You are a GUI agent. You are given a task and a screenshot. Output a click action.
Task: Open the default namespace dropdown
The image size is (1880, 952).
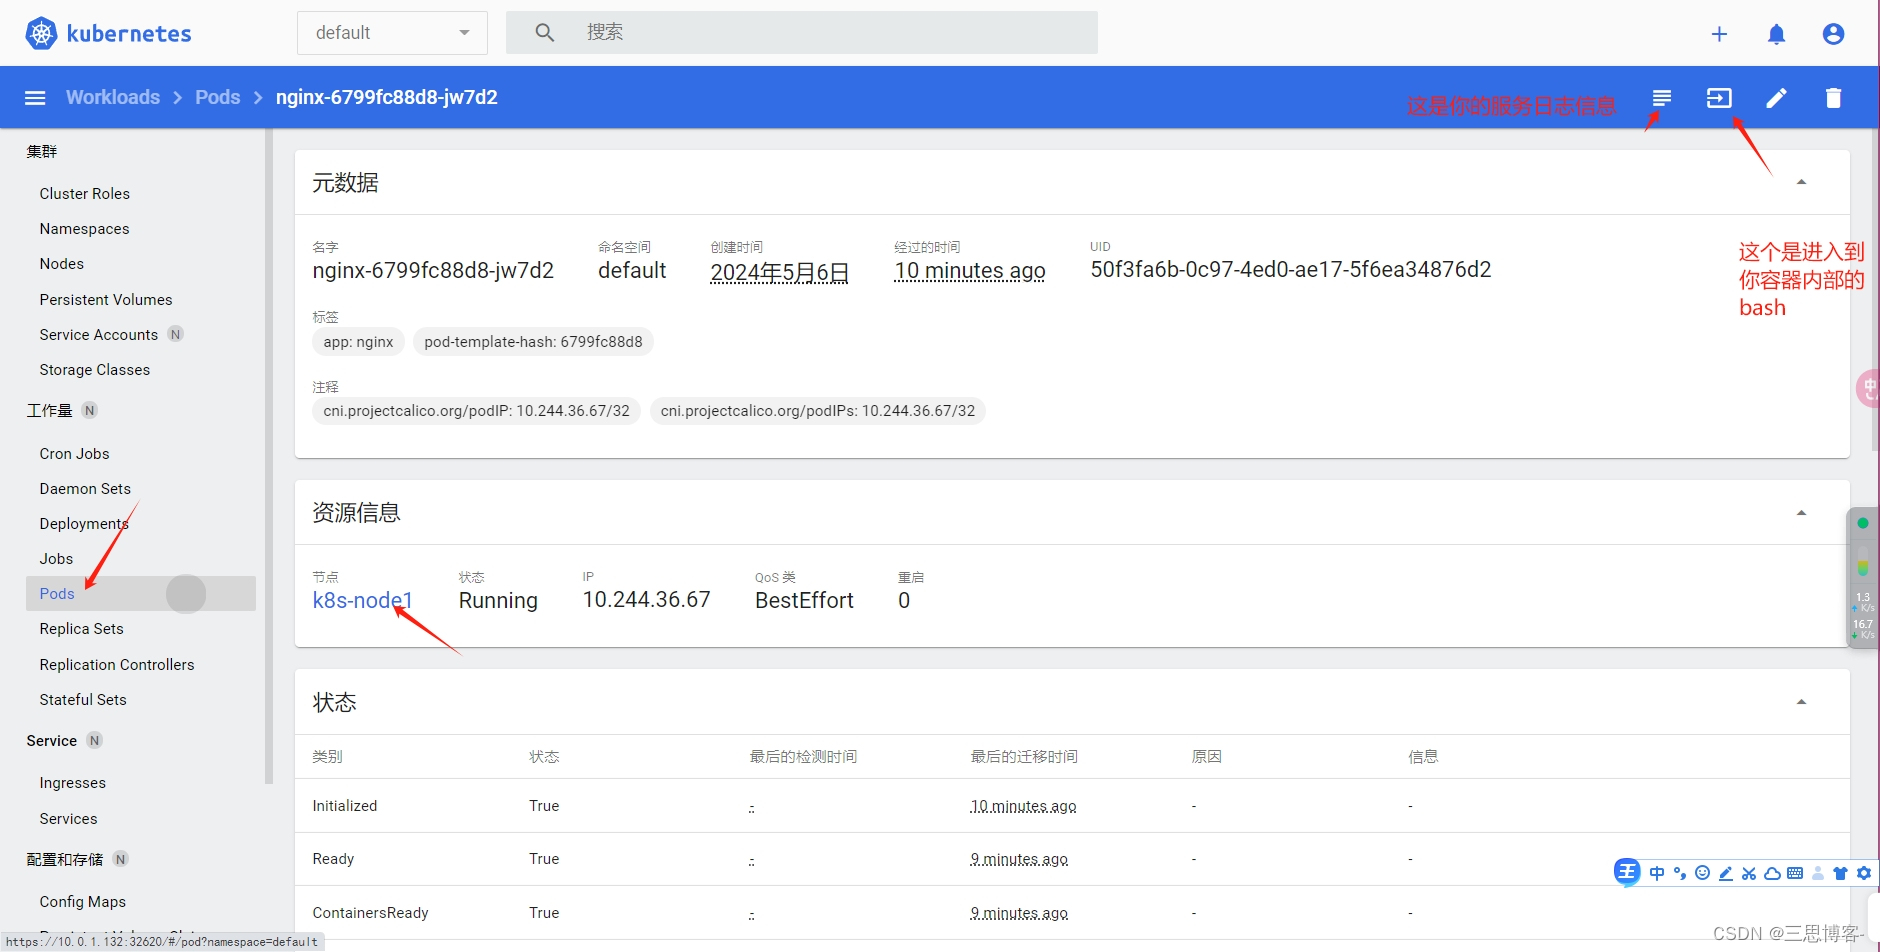(392, 33)
